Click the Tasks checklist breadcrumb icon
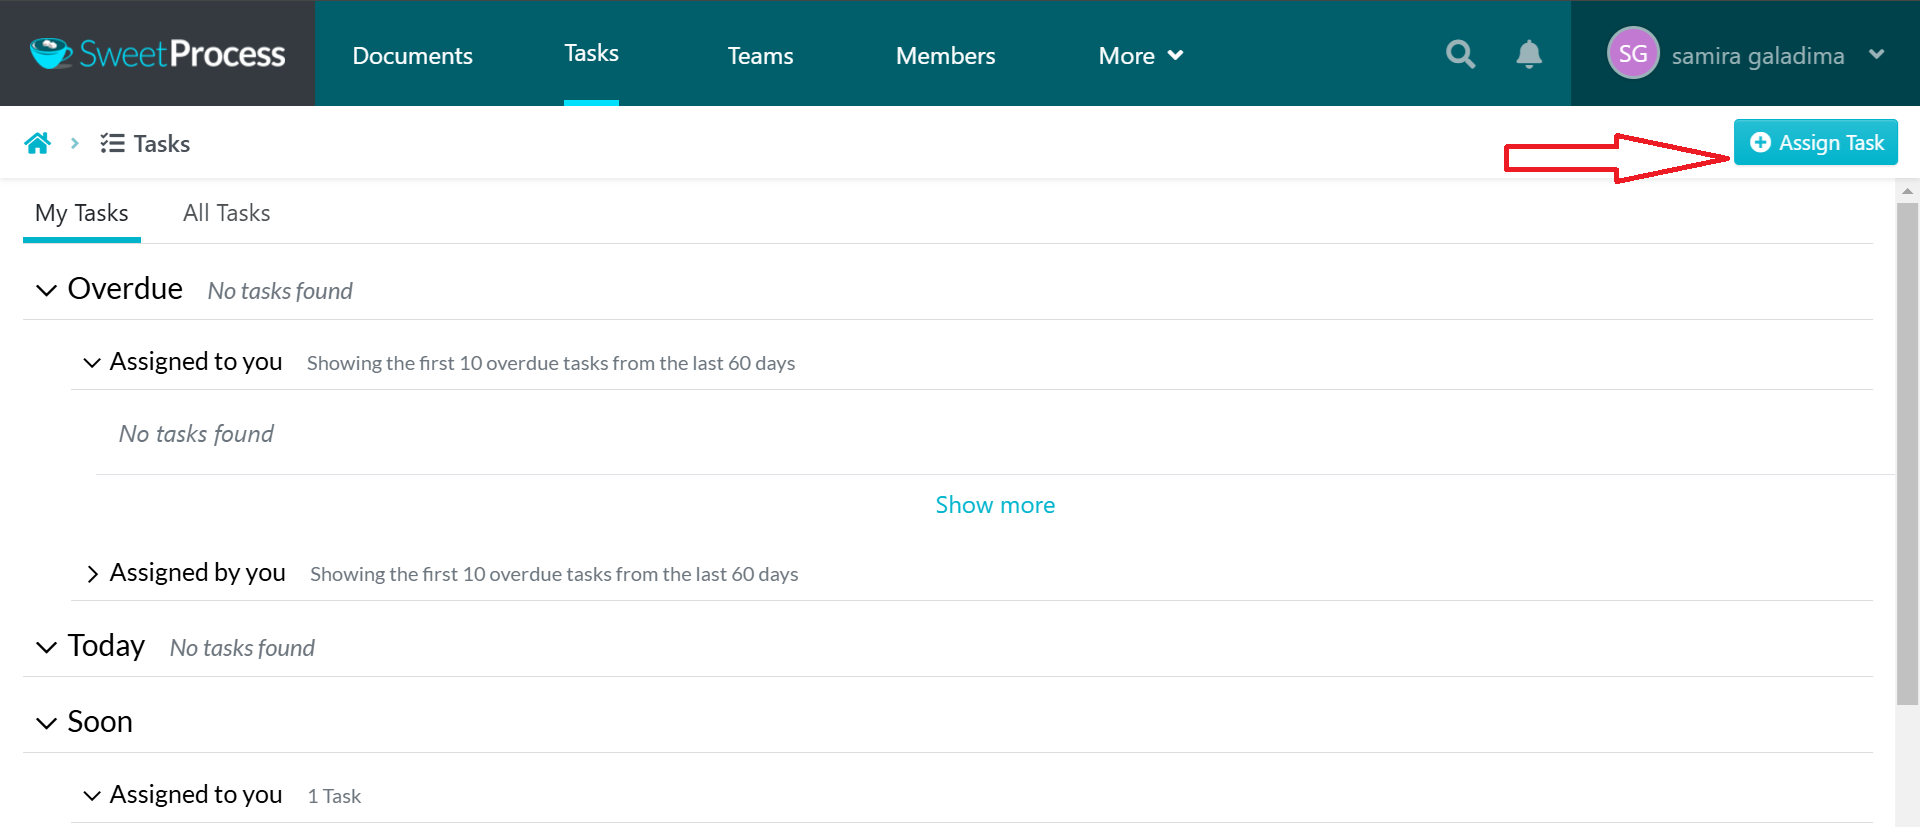The width and height of the screenshot is (1920, 827). coord(112,144)
